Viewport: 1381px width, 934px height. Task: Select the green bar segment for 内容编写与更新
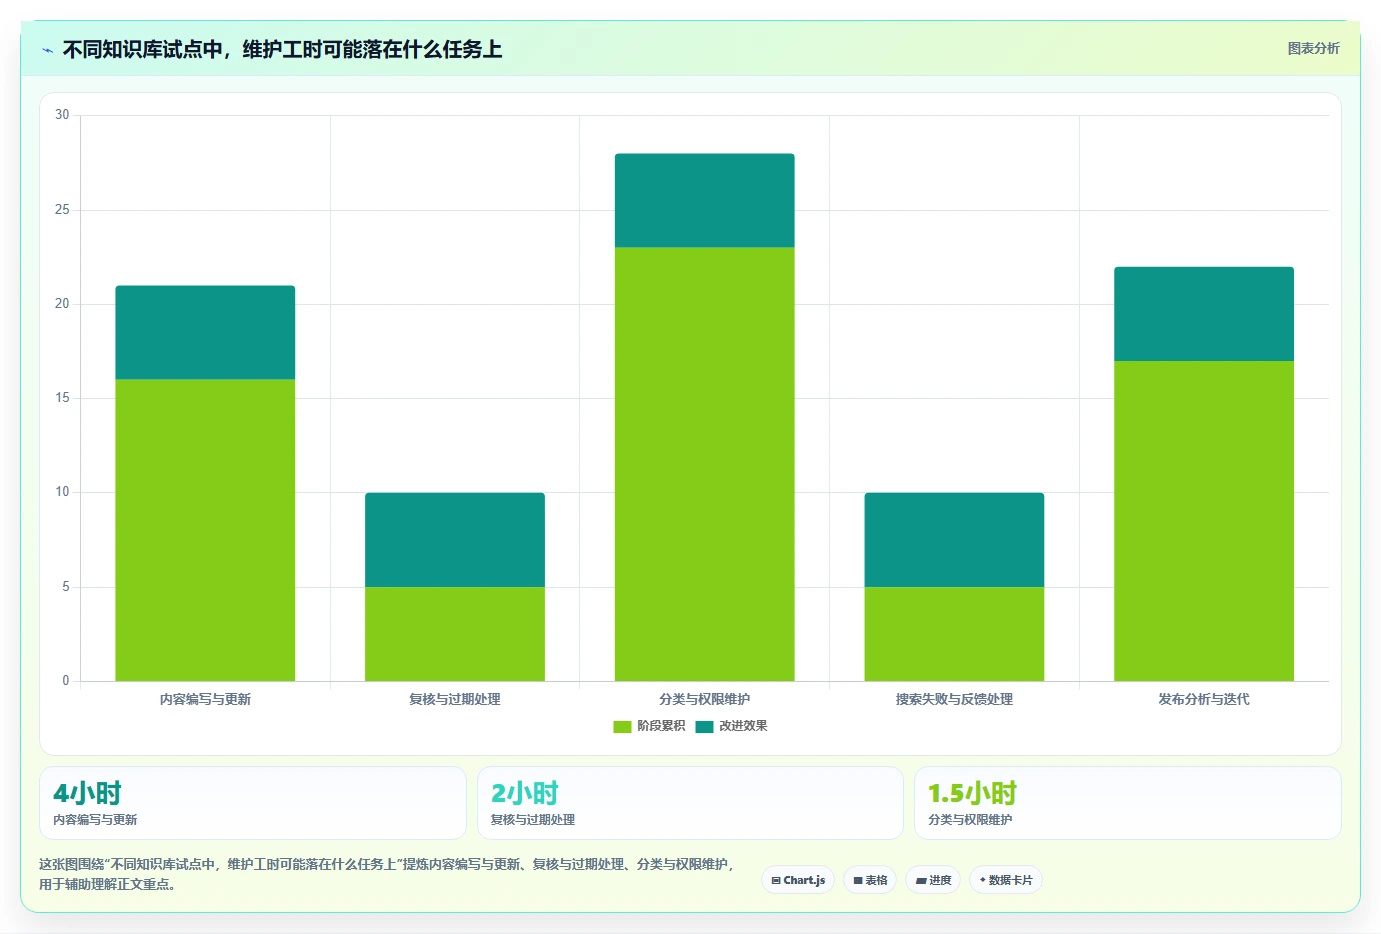point(205,530)
